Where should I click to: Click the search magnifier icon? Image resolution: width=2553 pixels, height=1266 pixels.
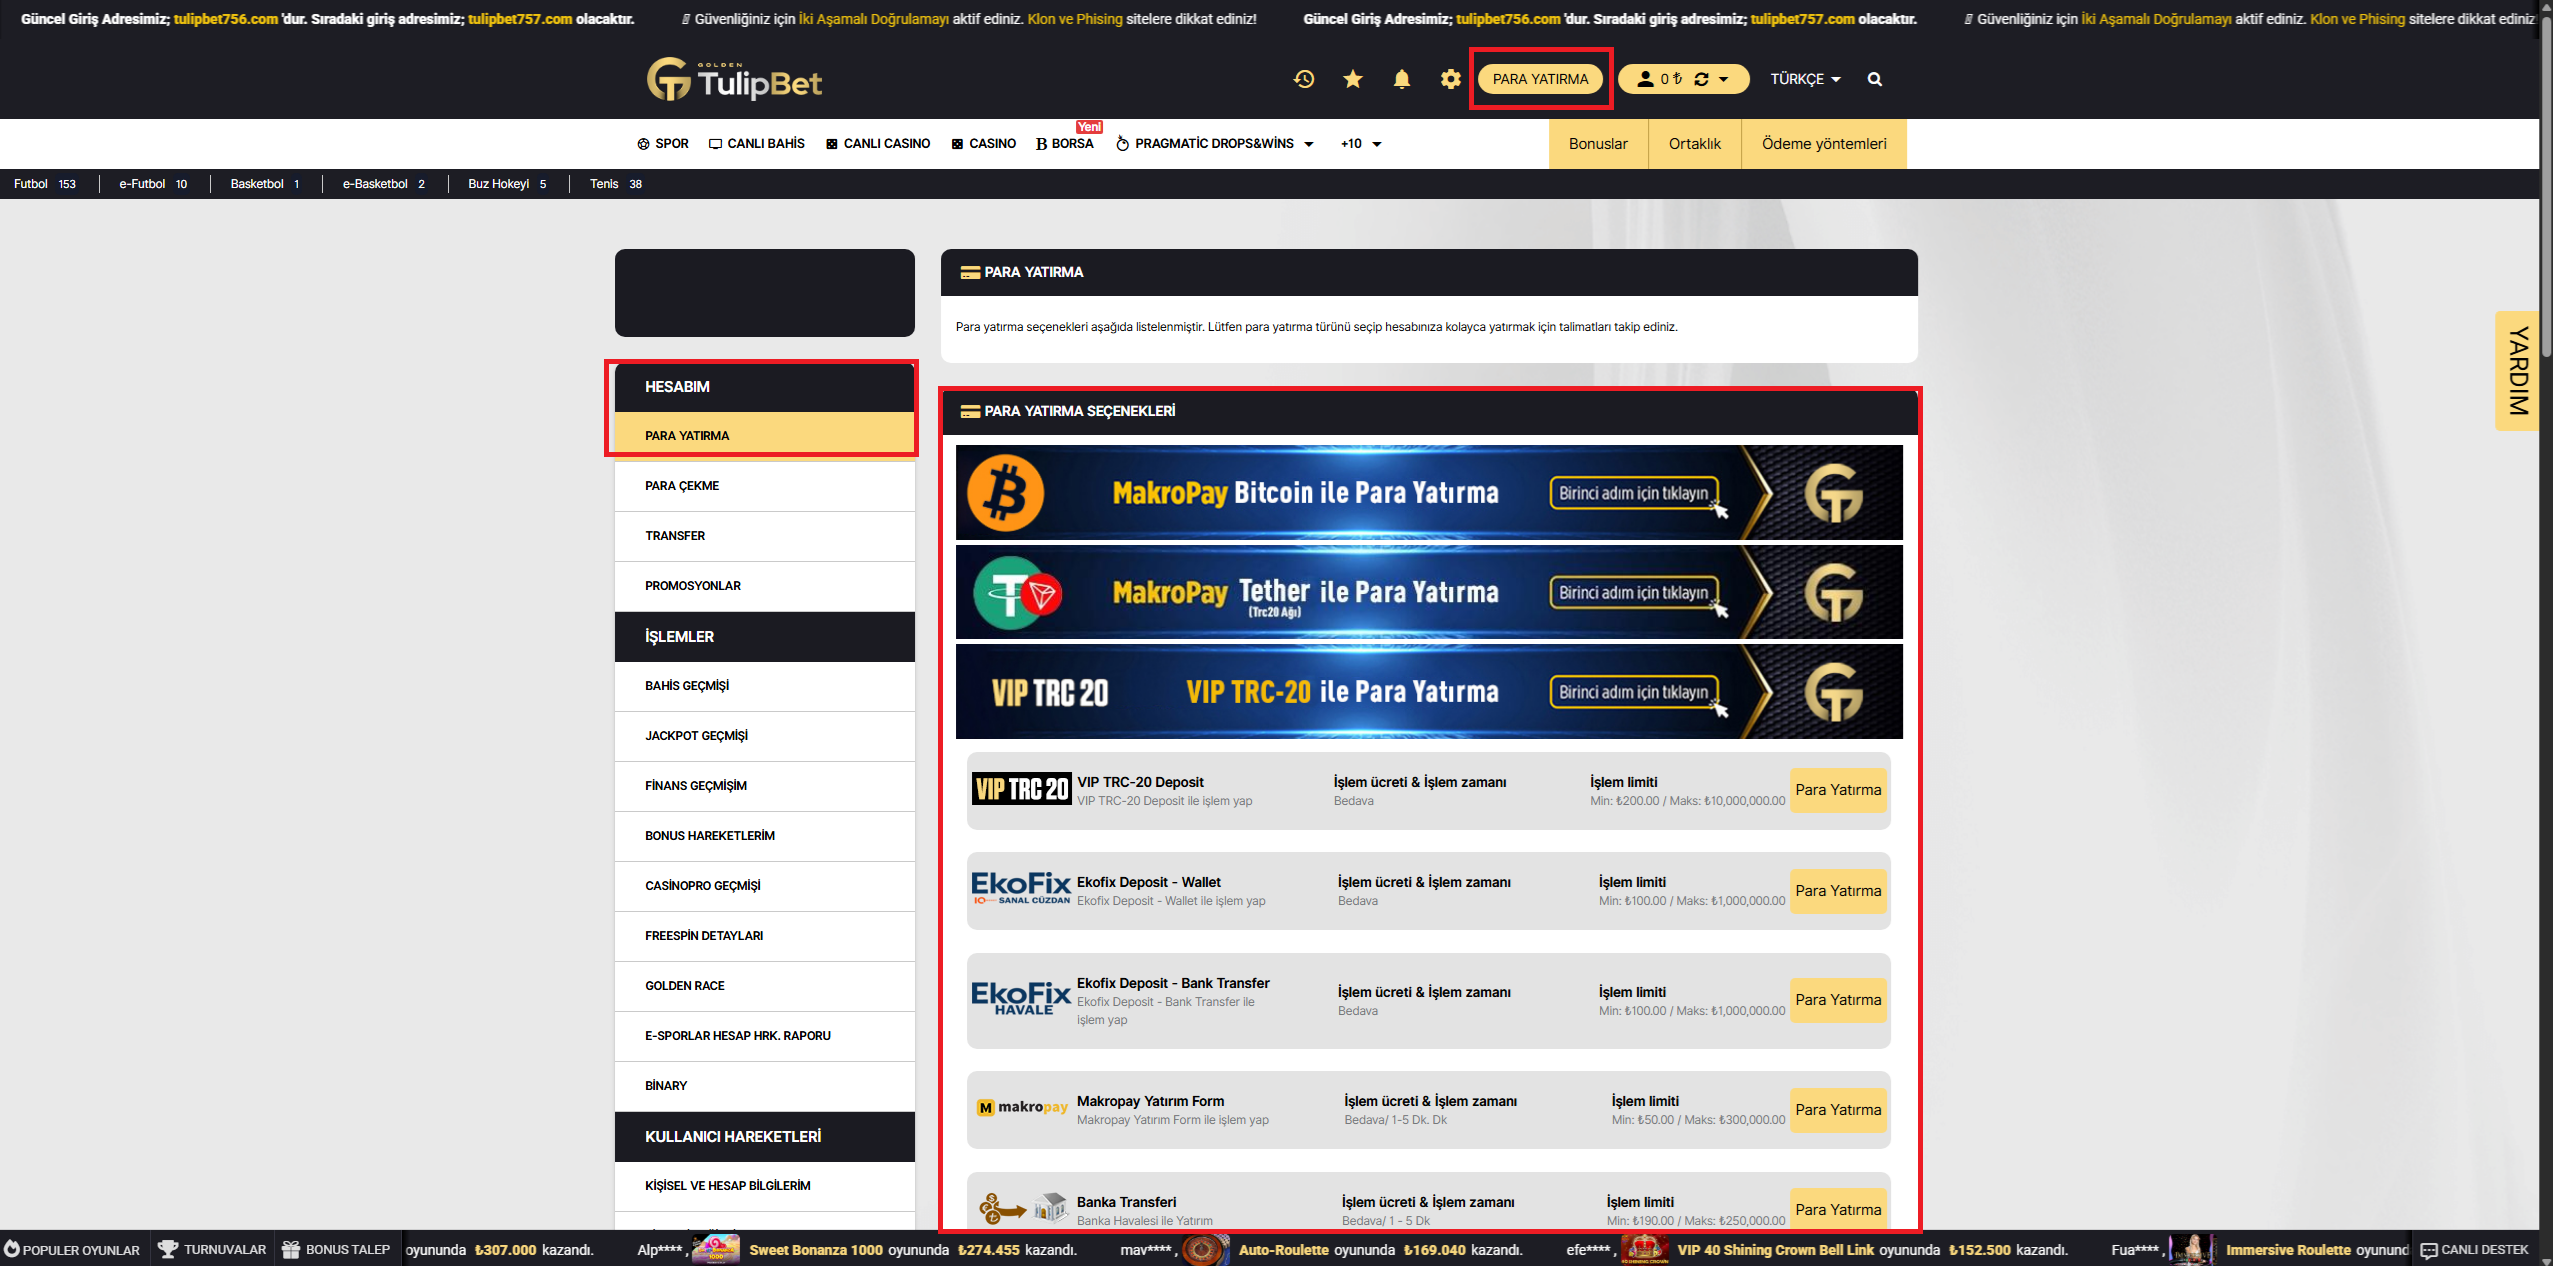[1875, 79]
